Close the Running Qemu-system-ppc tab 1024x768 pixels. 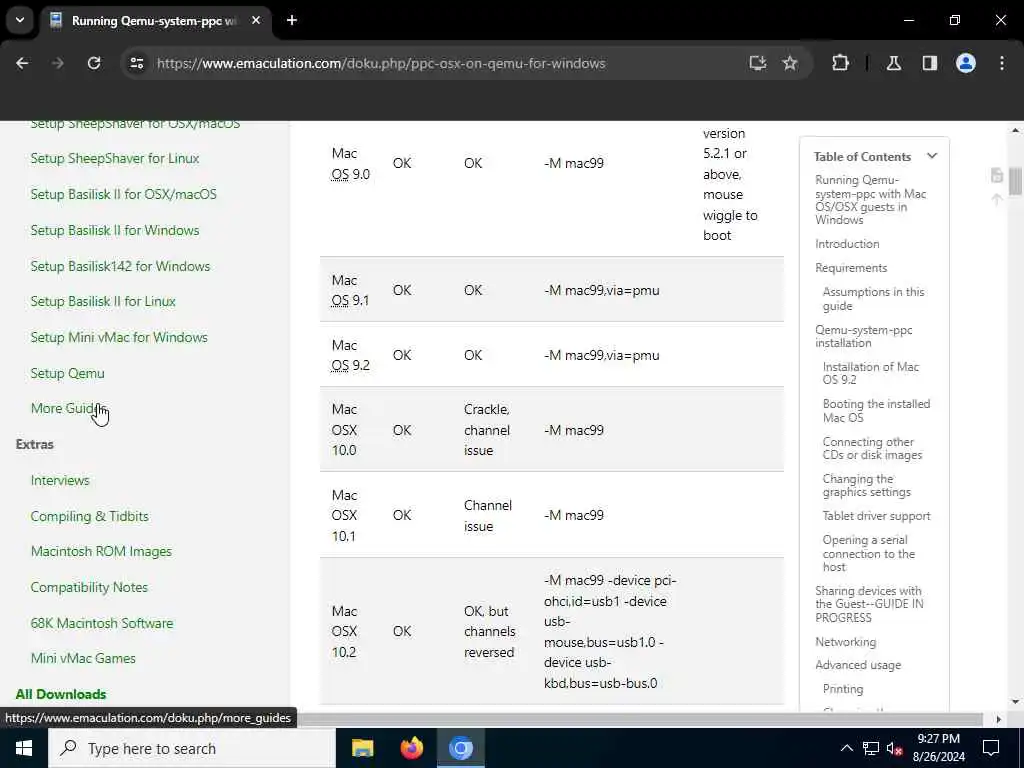(x=256, y=20)
